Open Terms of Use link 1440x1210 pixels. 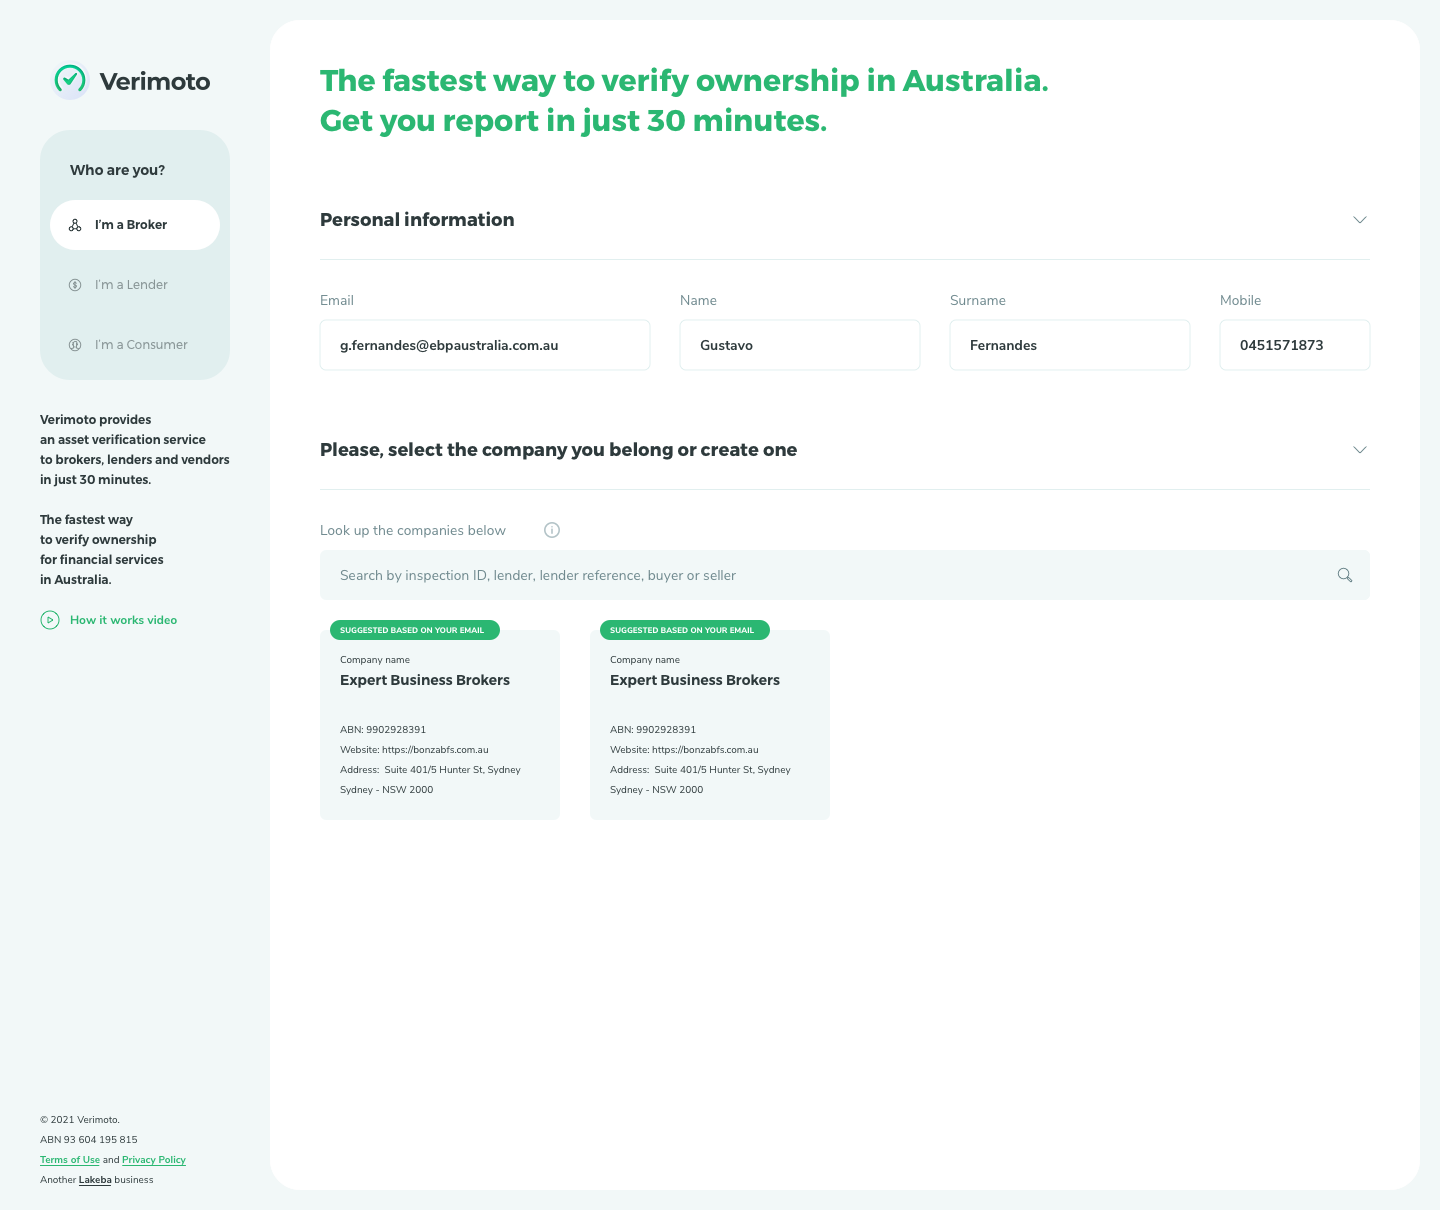click(x=70, y=1160)
